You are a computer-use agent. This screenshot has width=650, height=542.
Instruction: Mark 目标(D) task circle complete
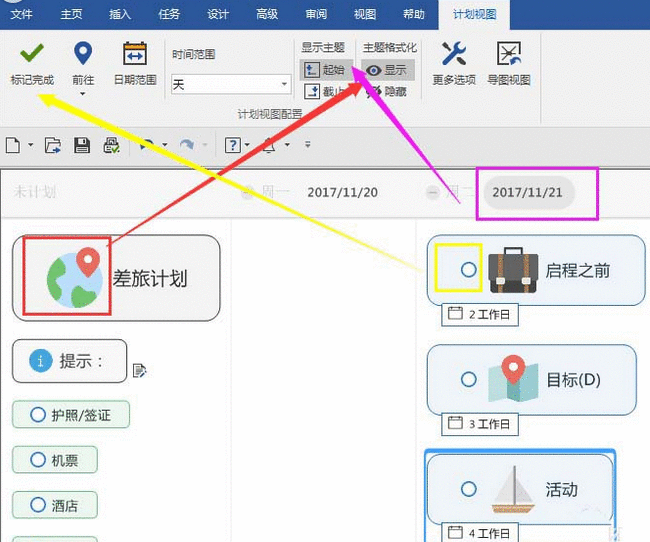pos(469,379)
